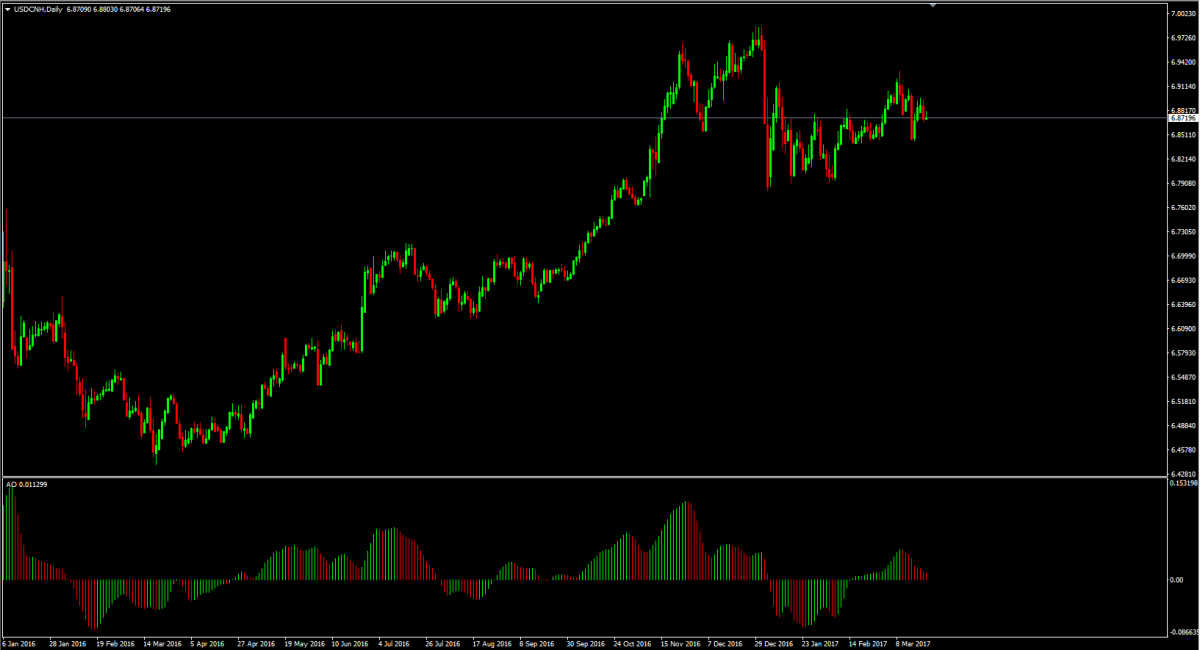Click the chart shift triangle marker at top
1200x650 pixels.
pyautogui.click(x=934, y=5)
